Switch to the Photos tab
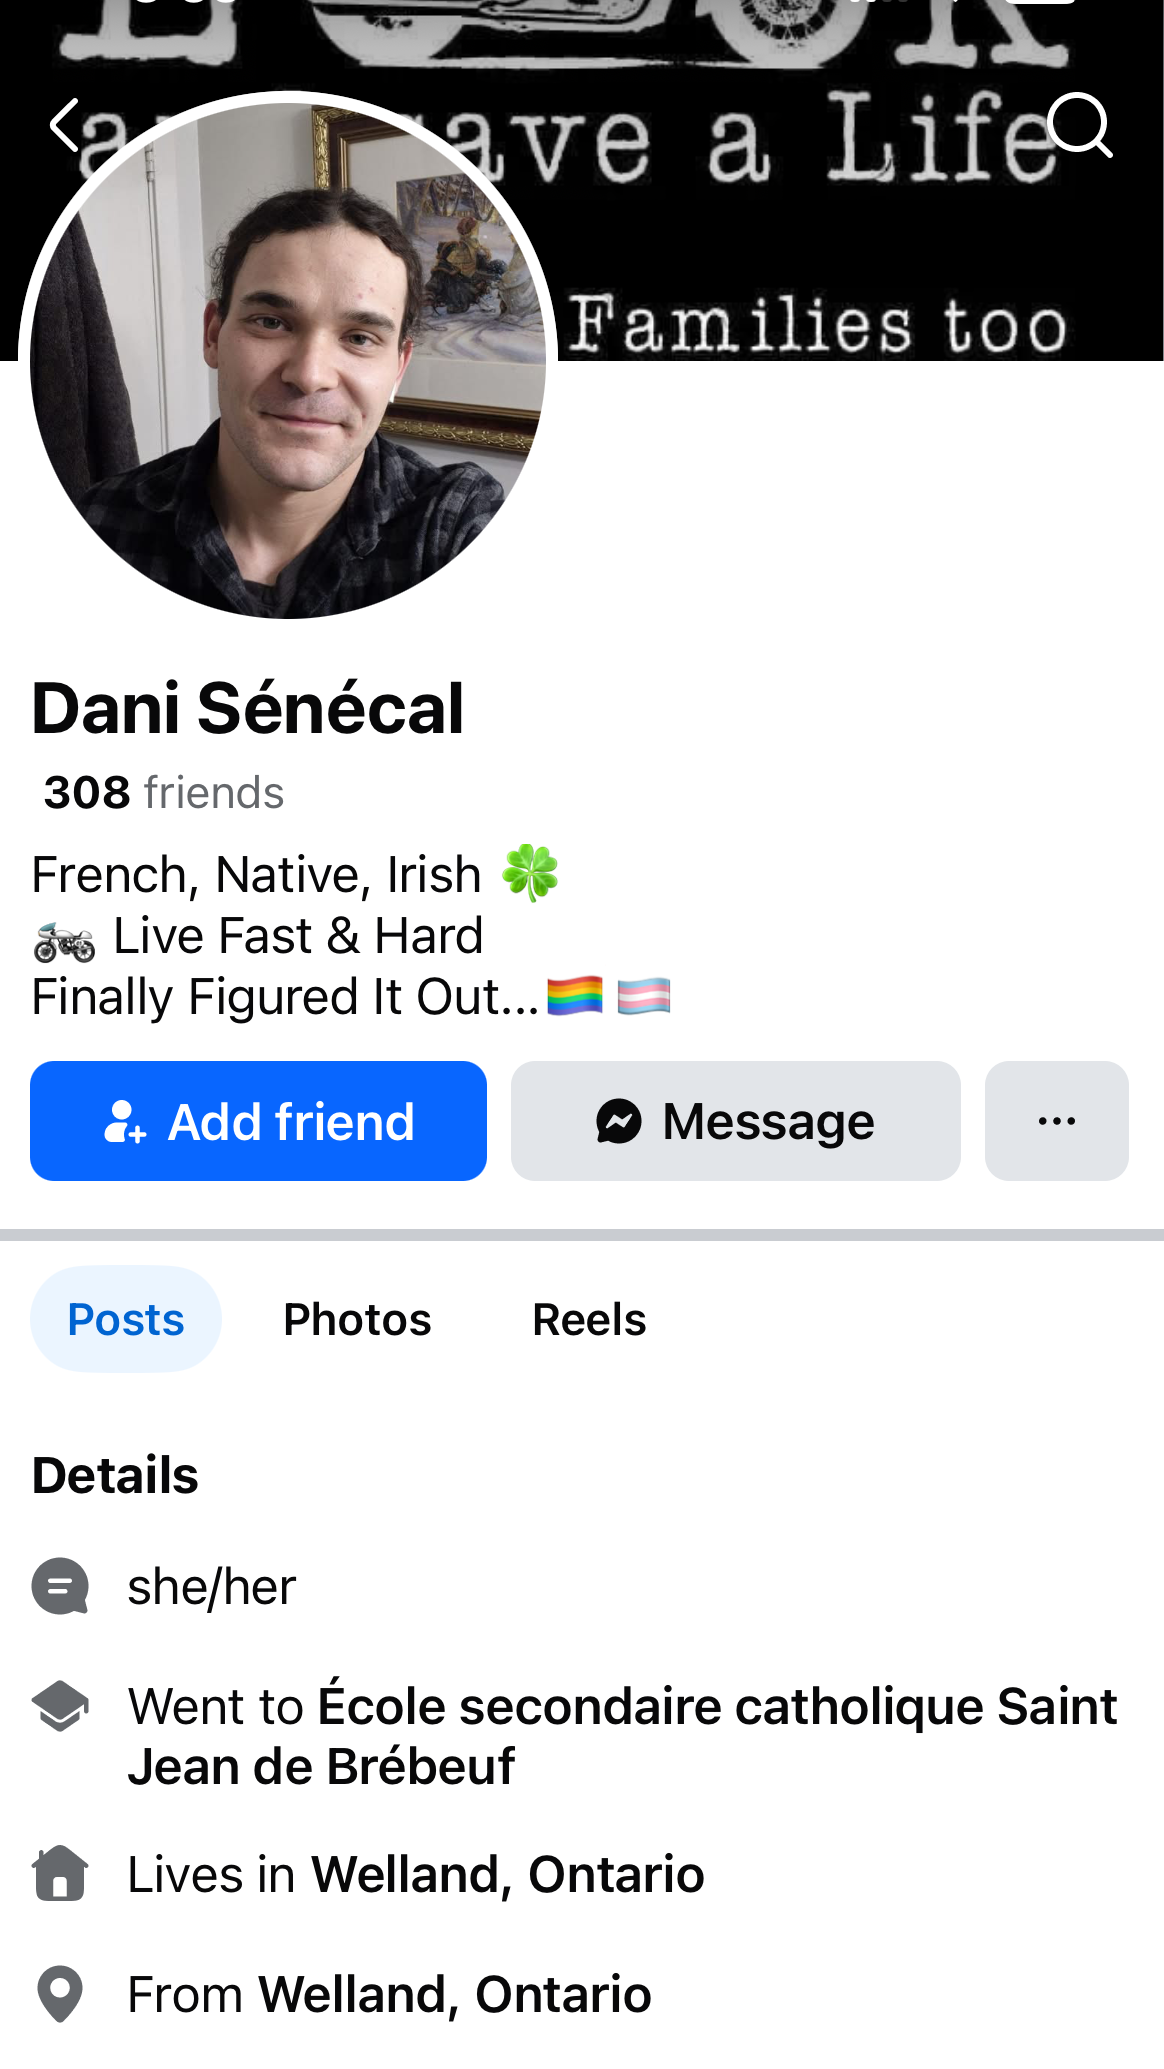1164x2069 pixels. [357, 1319]
